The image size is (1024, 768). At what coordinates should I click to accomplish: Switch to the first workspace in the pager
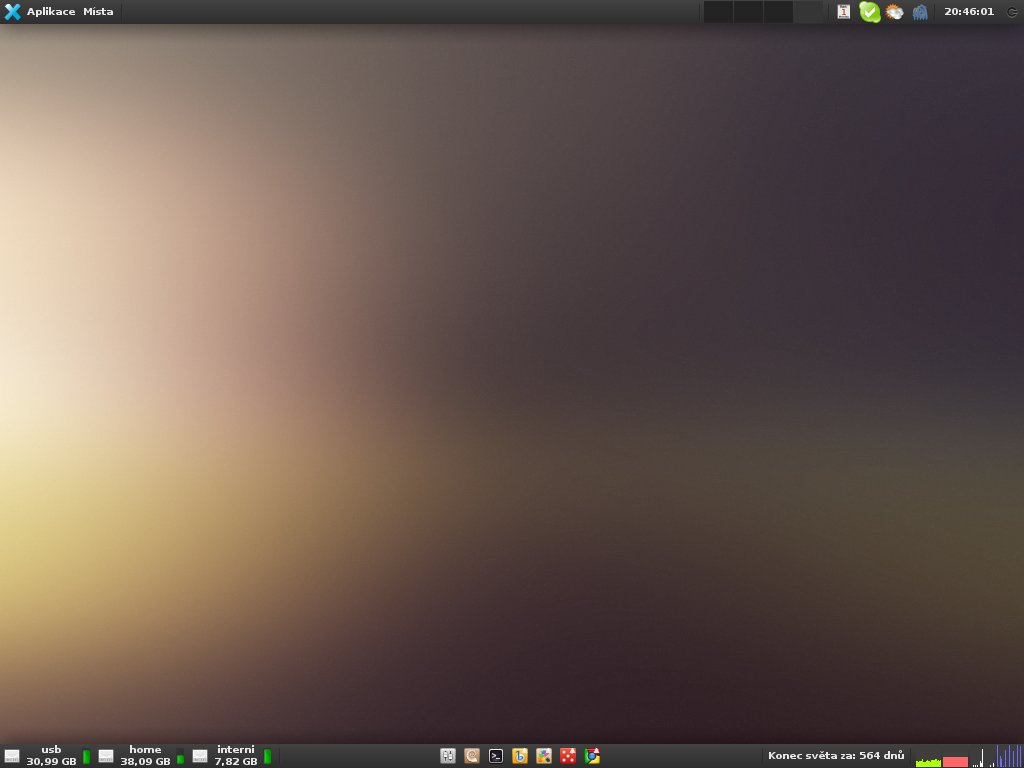click(x=718, y=12)
